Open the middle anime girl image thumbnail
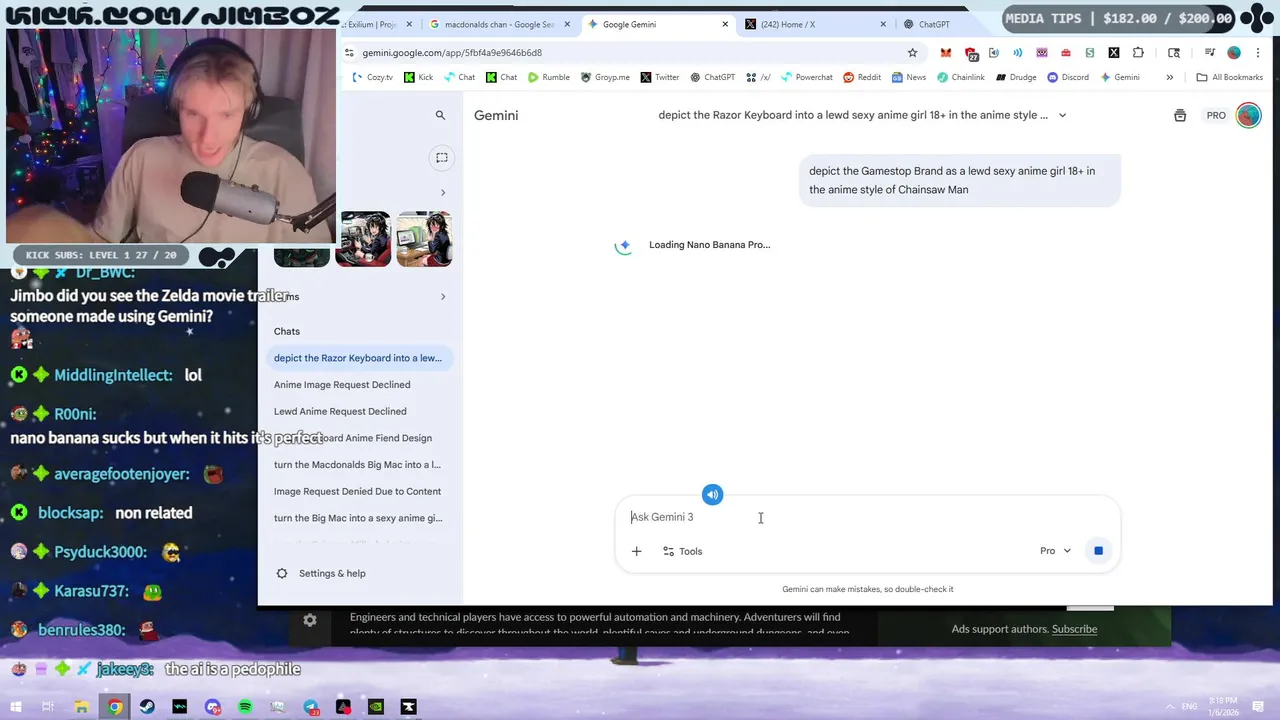Viewport: 1280px width, 720px height. [x=363, y=238]
